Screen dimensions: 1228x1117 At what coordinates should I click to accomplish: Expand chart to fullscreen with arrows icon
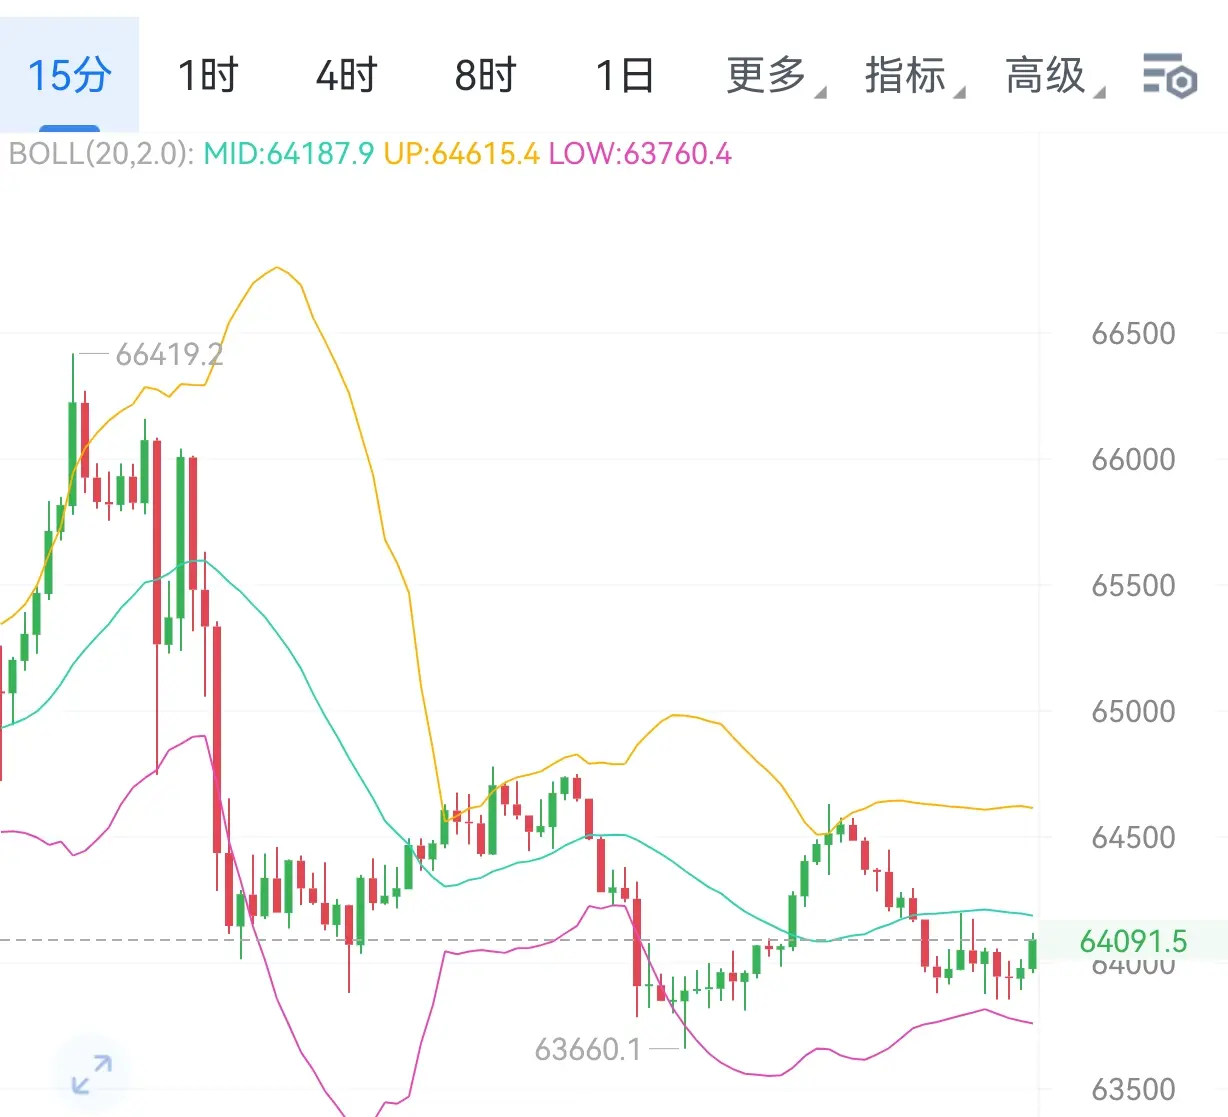(x=92, y=1076)
